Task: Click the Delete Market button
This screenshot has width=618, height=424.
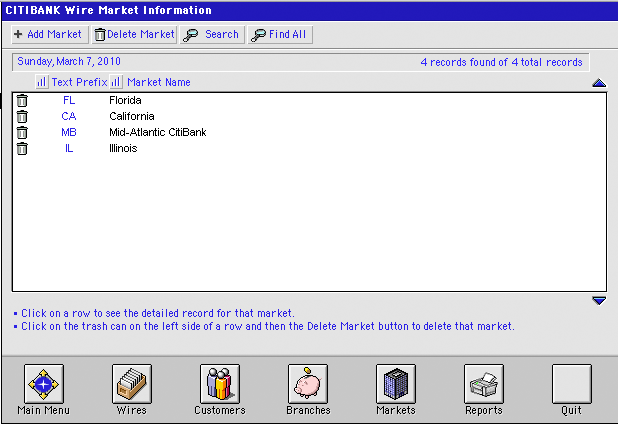Action: [134, 34]
